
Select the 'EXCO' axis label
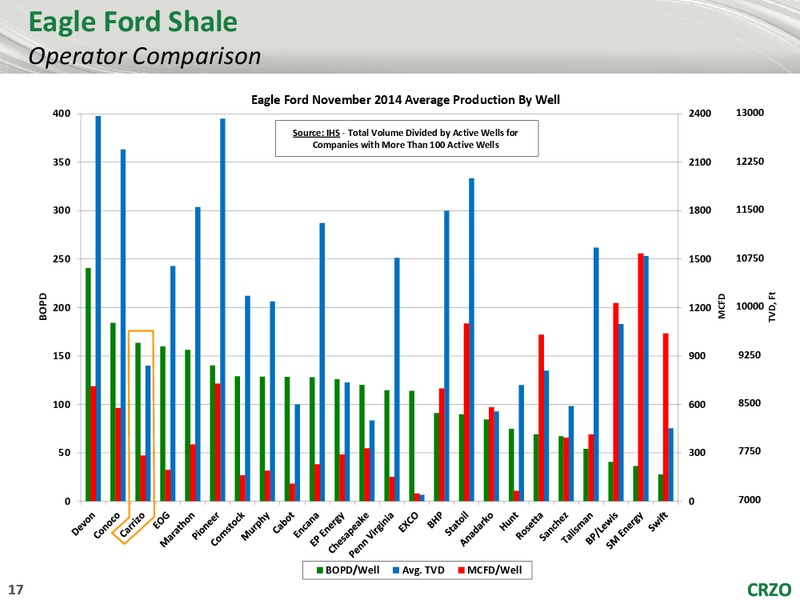coord(409,522)
